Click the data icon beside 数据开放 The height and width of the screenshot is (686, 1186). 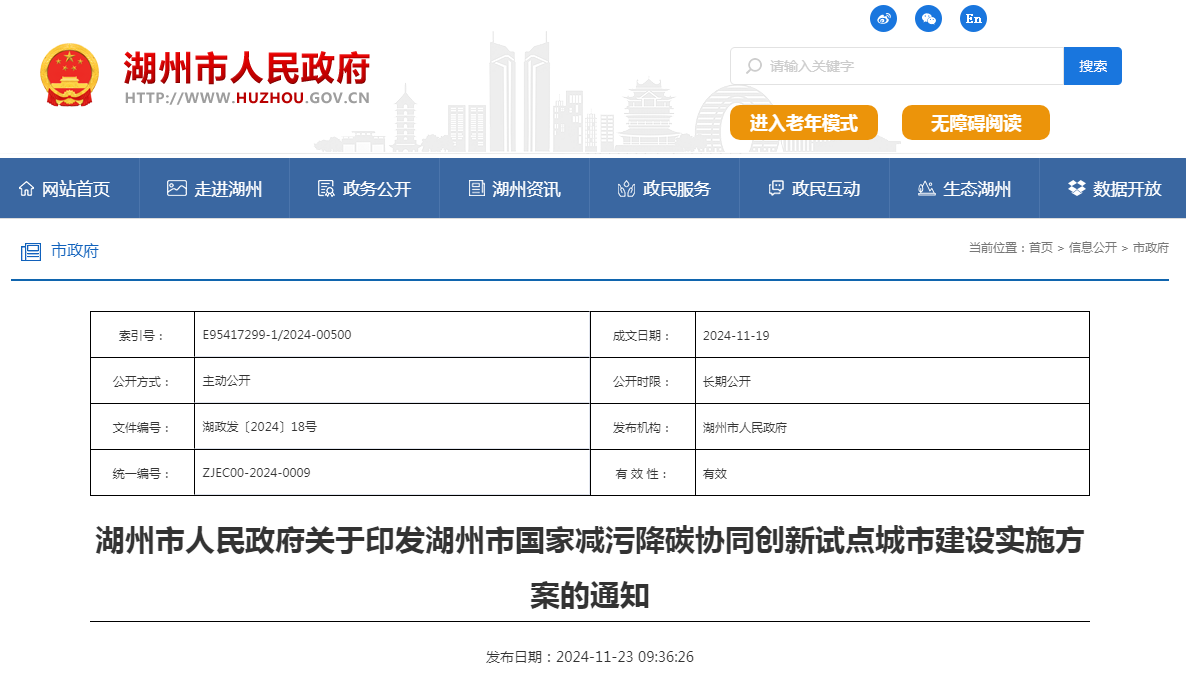(x=1073, y=187)
